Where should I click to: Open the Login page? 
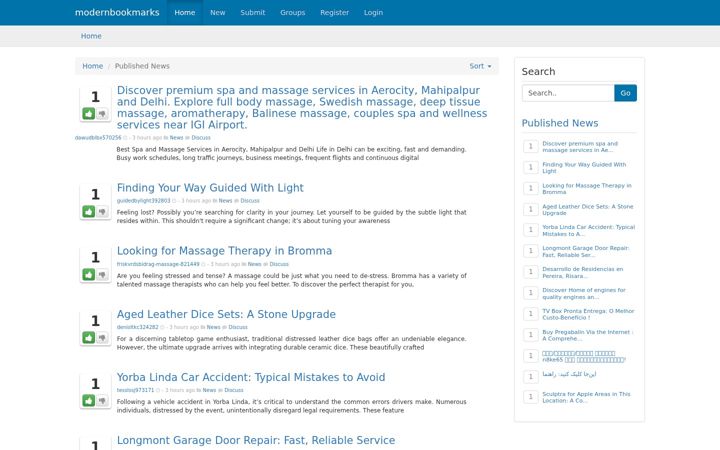[373, 12]
